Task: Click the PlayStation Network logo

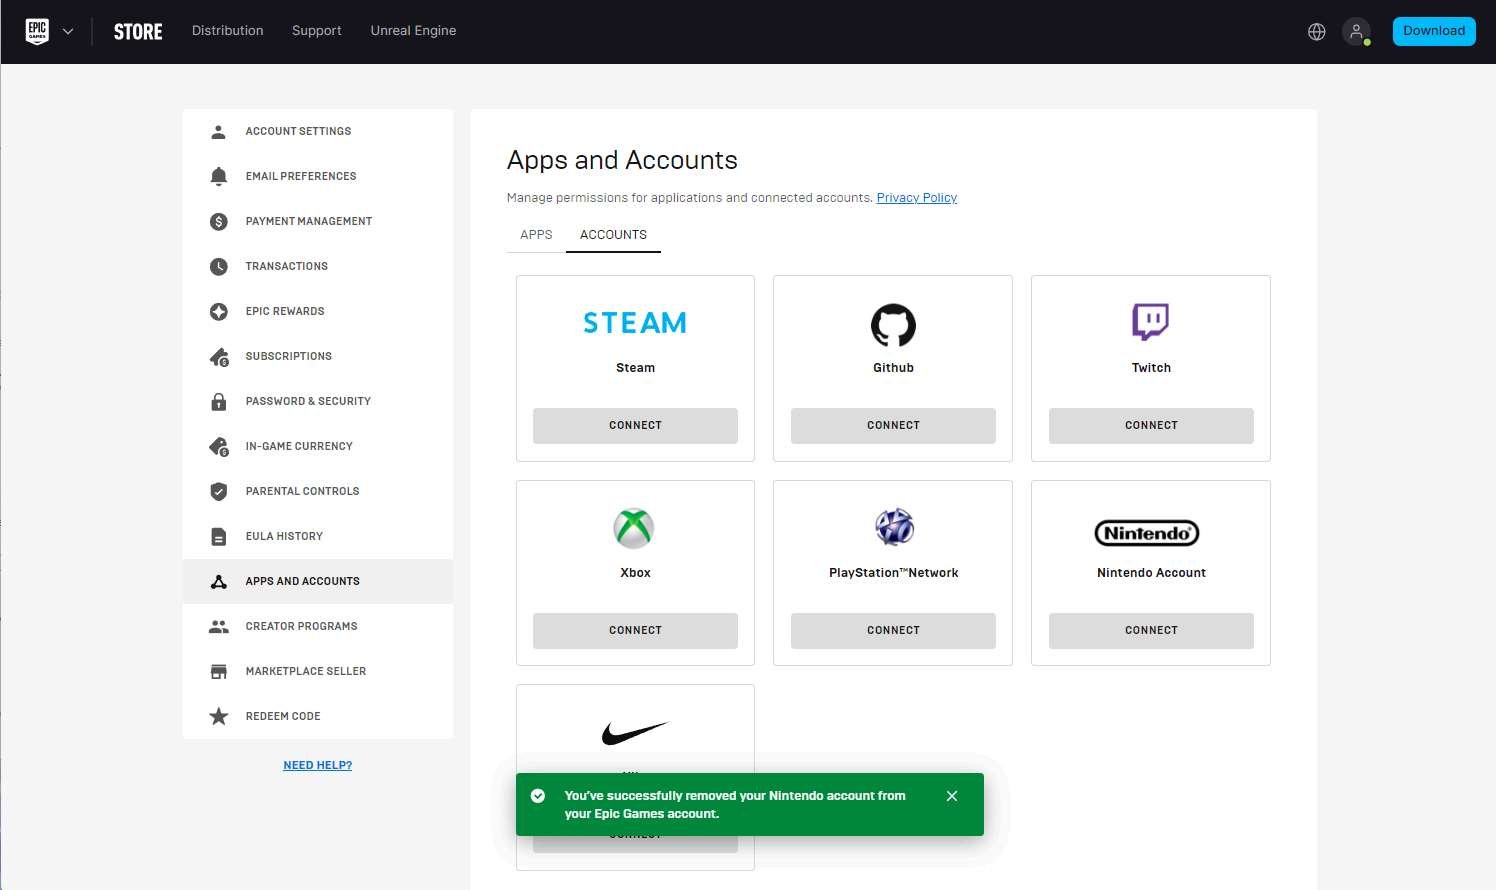Action: [894, 527]
